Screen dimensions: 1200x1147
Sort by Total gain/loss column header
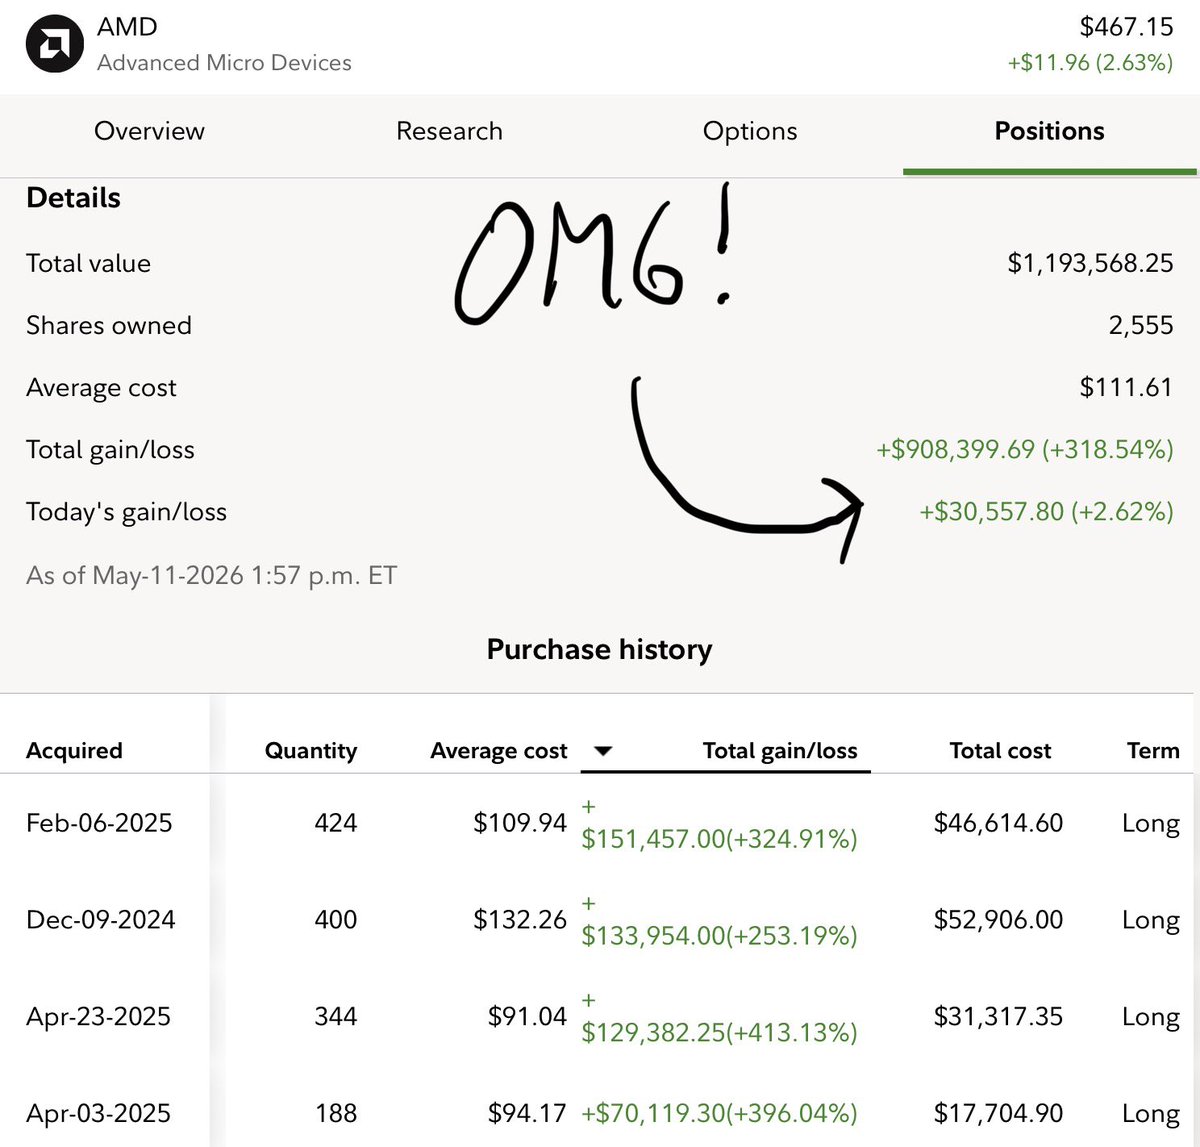click(780, 751)
